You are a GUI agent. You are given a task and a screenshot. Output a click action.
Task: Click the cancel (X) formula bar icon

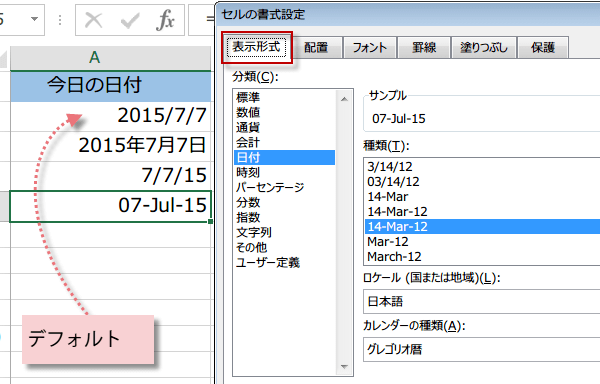point(93,20)
